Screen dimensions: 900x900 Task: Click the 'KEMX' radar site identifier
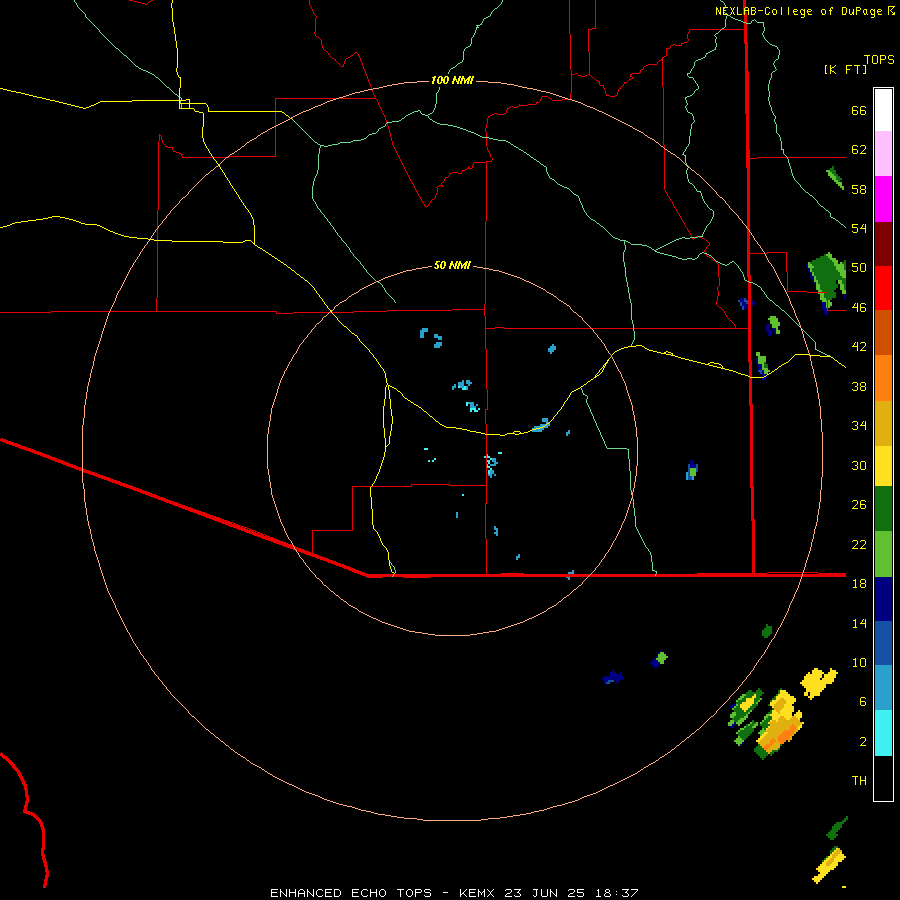pos(476,893)
